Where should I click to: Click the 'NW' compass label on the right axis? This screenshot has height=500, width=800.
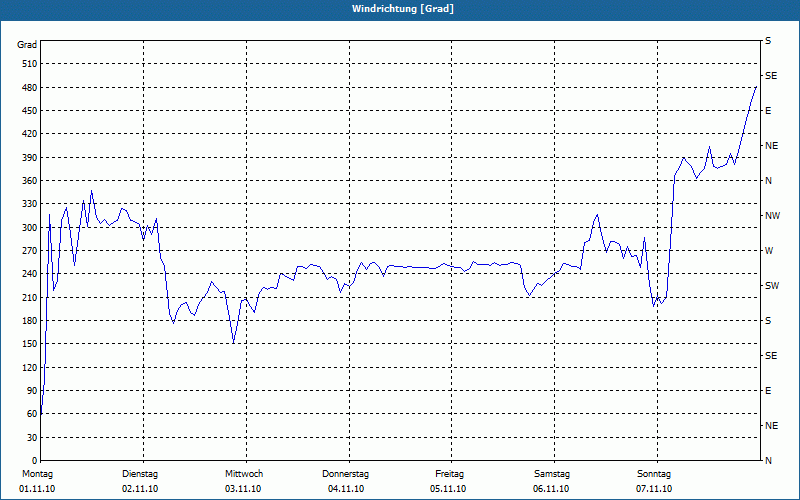(x=772, y=216)
